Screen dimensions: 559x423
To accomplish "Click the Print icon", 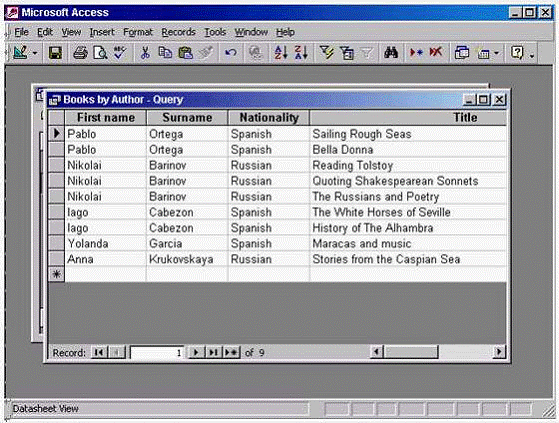I will coord(80,53).
